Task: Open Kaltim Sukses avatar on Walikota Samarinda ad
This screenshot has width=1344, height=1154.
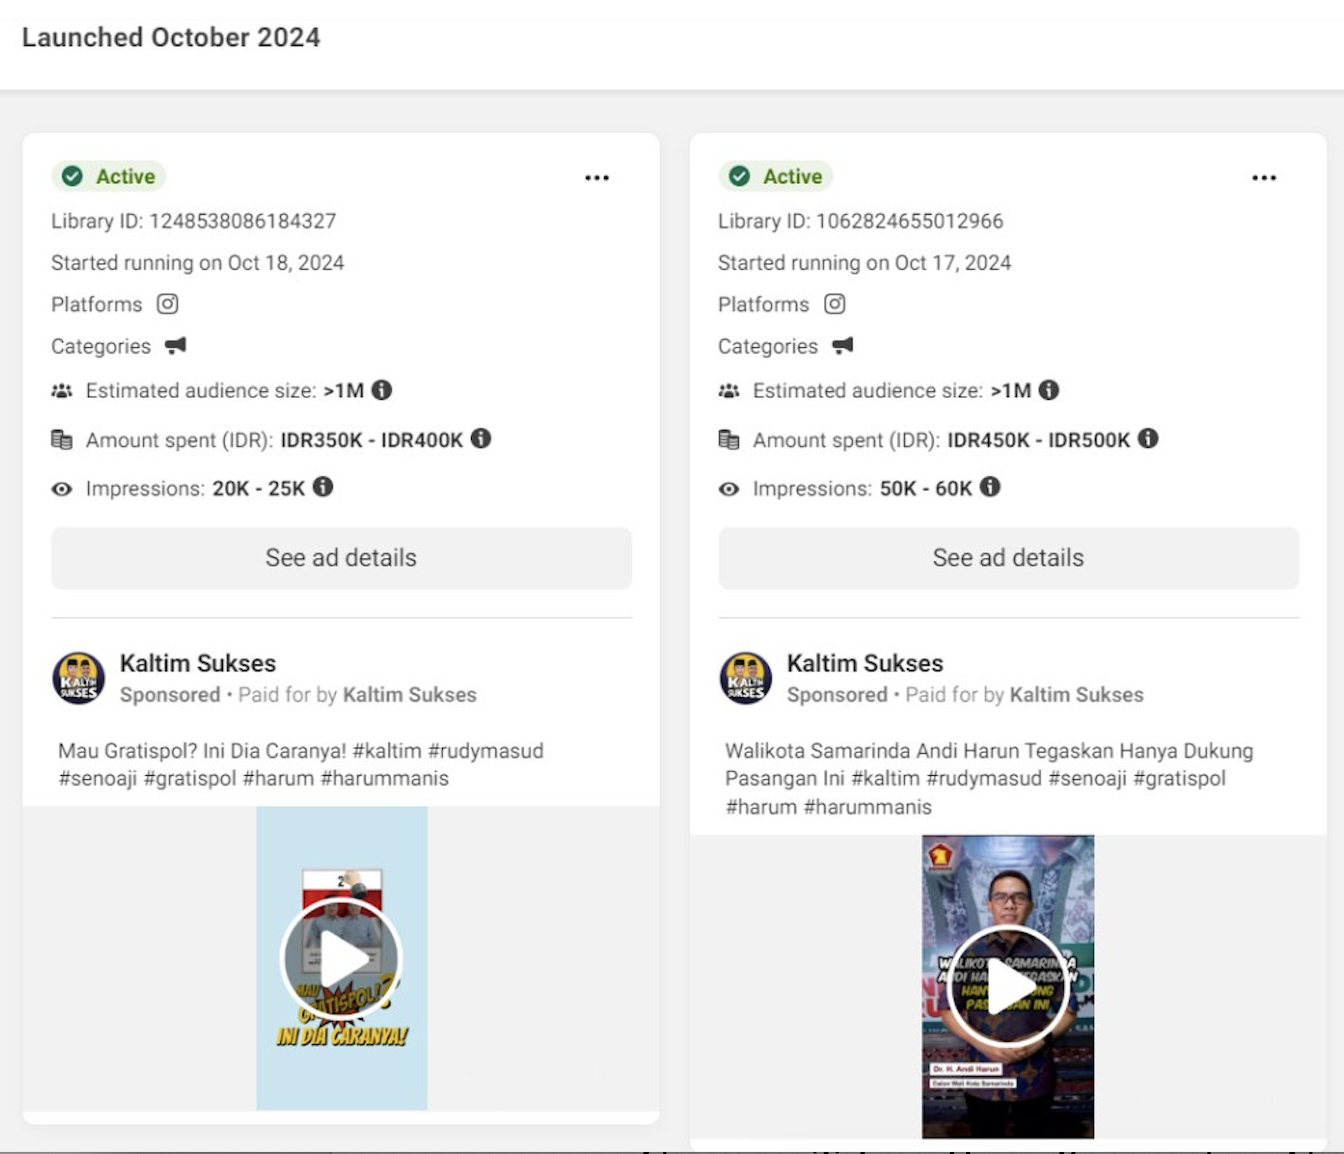Action: 746,678
